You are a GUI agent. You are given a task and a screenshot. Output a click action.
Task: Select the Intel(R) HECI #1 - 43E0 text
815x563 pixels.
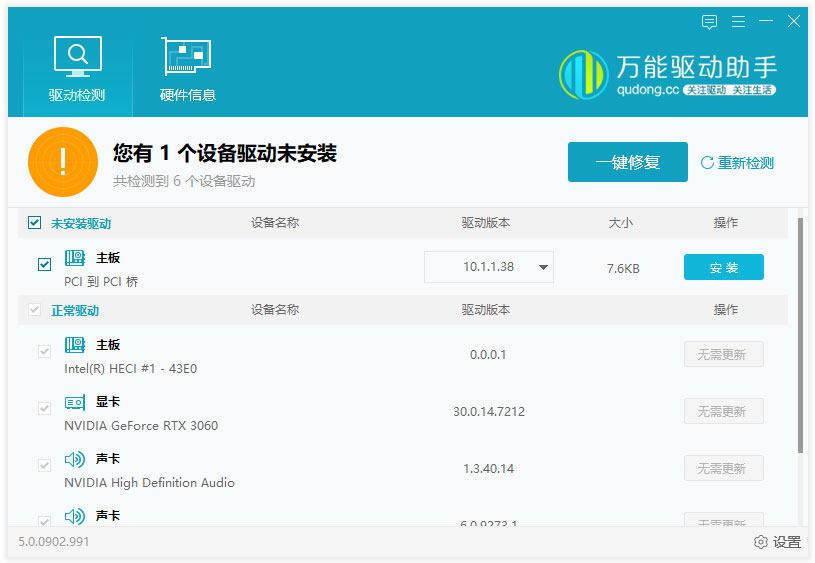tap(130, 369)
